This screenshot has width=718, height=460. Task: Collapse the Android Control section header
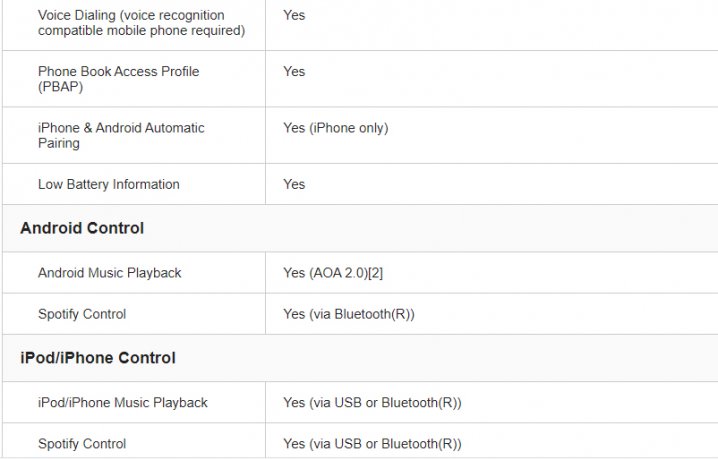click(82, 228)
